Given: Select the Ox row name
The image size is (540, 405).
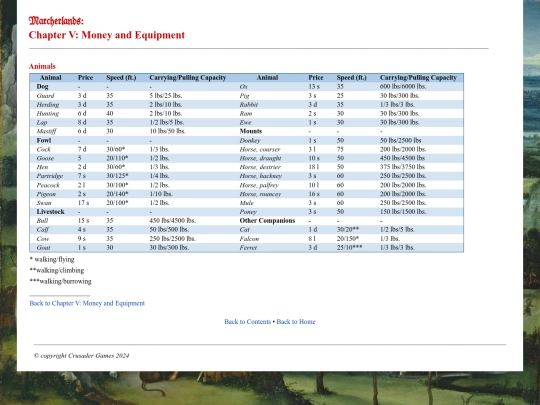Looking at the screenshot, I should click(x=243, y=86).
